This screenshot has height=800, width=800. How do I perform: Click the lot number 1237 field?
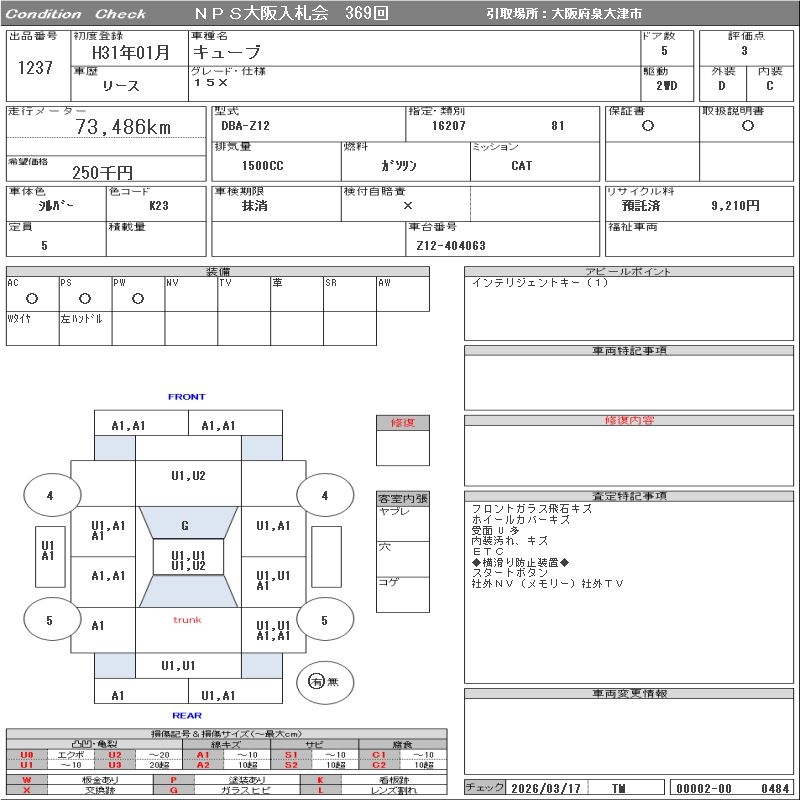tap(35, 67)
